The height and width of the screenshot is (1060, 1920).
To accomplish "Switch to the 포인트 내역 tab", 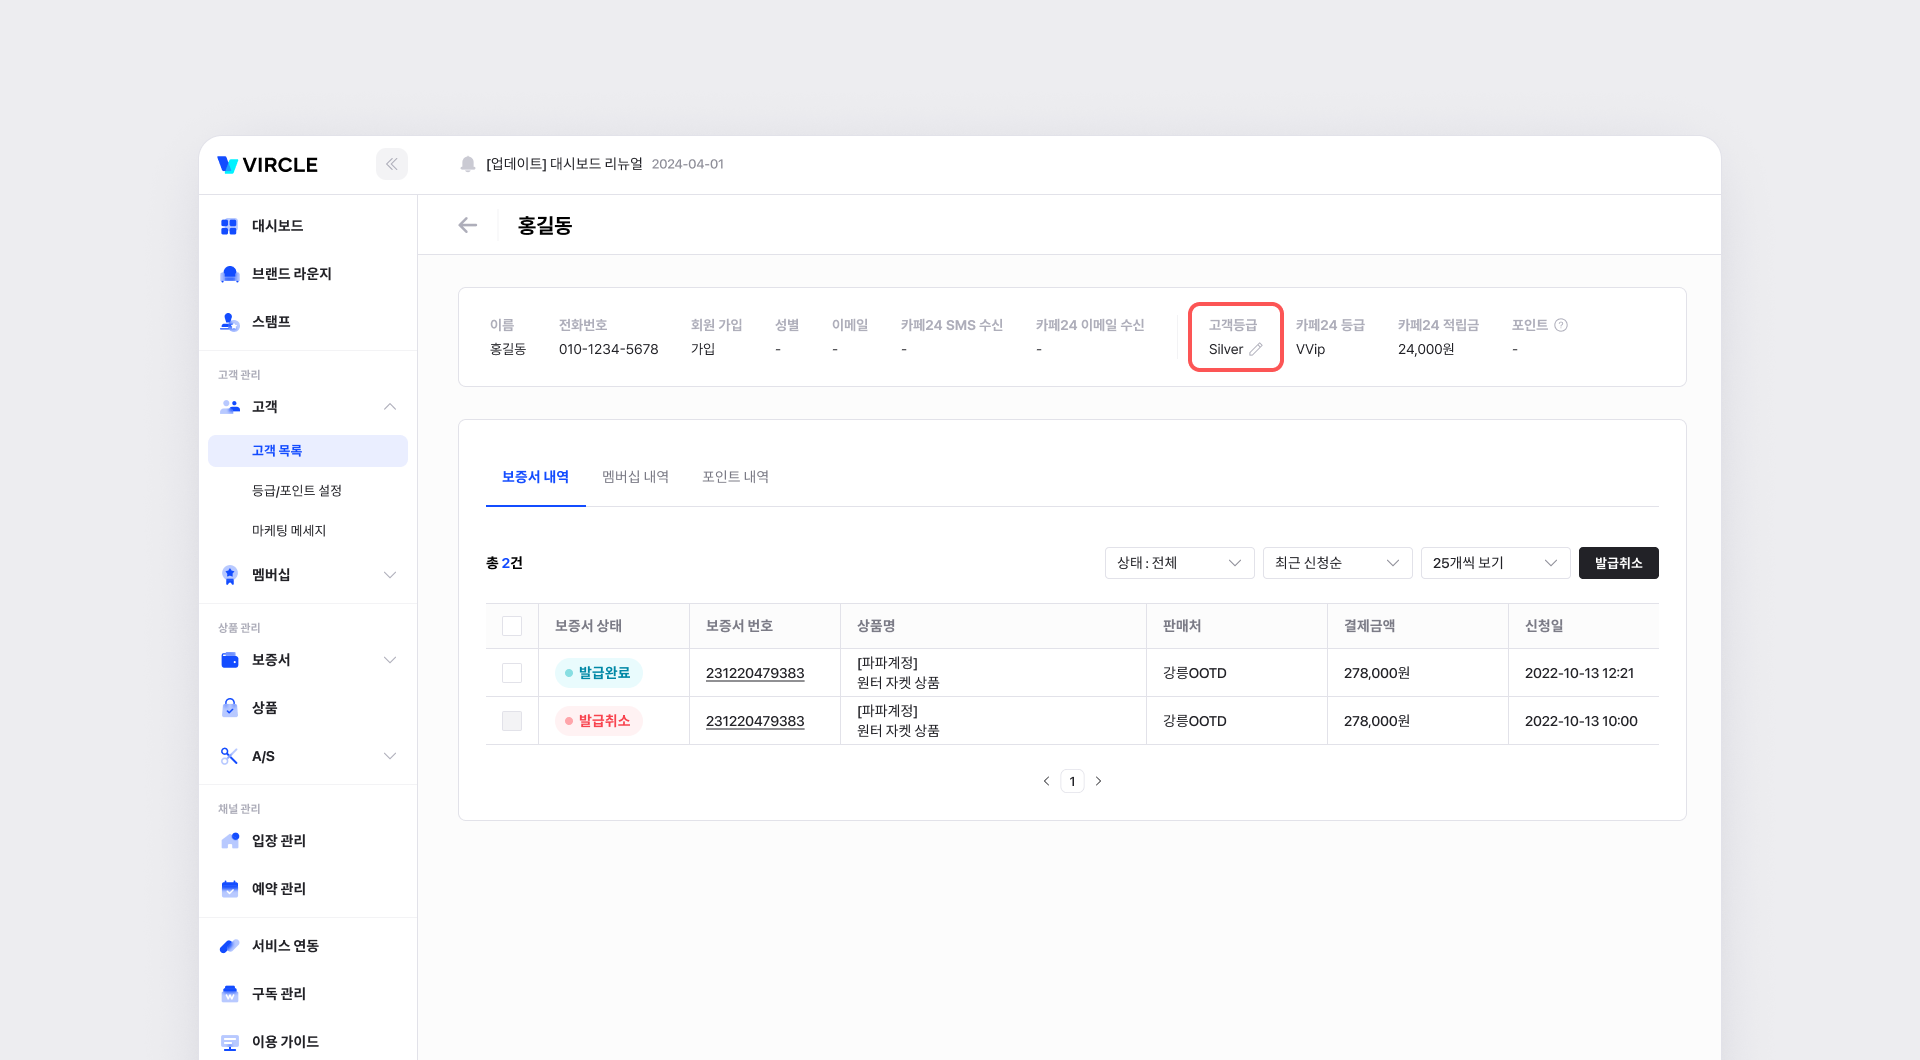I will [735, 477].
